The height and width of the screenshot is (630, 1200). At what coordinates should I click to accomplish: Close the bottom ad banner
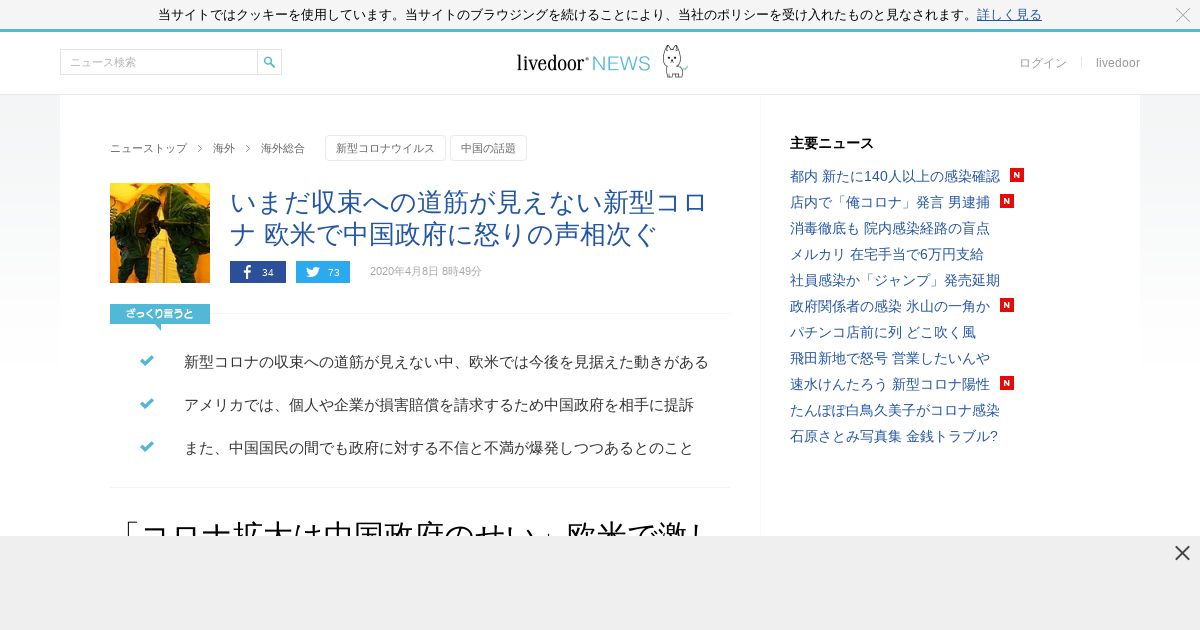(1182, 553)
